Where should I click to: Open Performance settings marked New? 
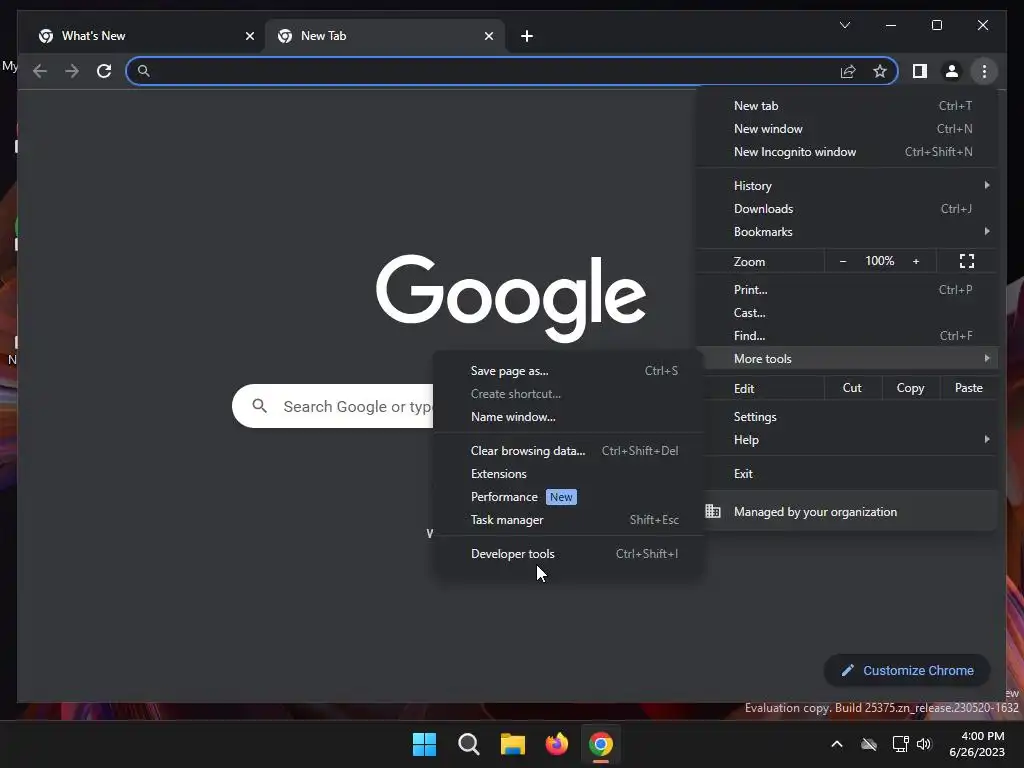tap(568, 497)
